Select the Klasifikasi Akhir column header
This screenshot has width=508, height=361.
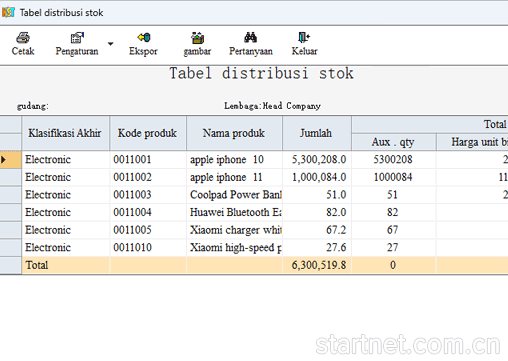click(65, 133)
